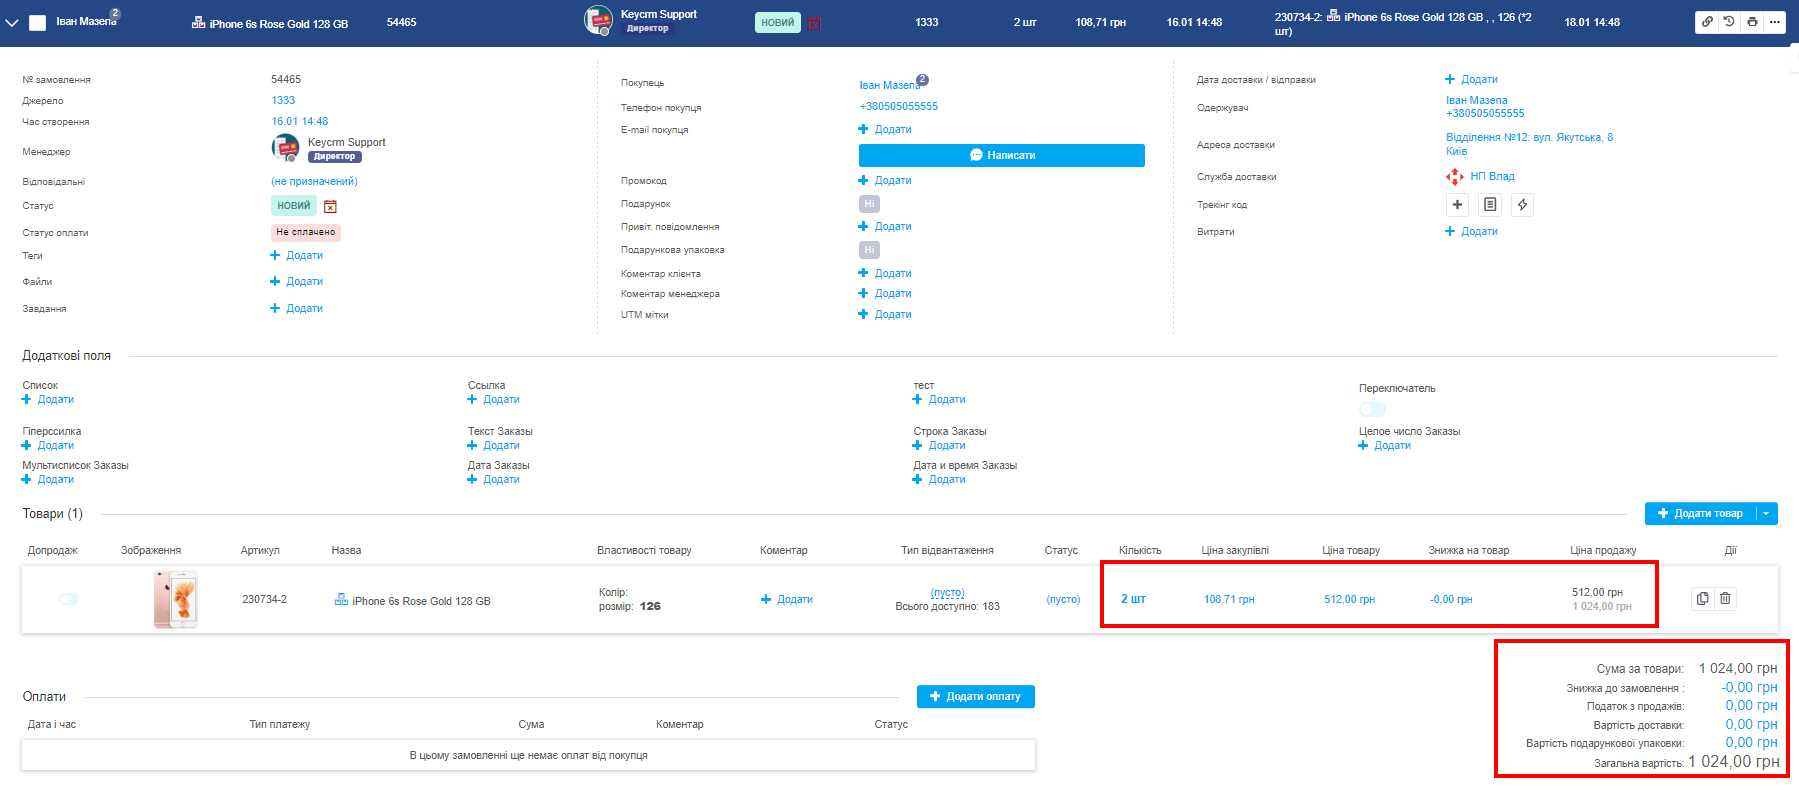This screenshot has width=1799, height=790.
Task: Add delivery date via Дата доставки Додати
Action: [x=1471, y=79]
